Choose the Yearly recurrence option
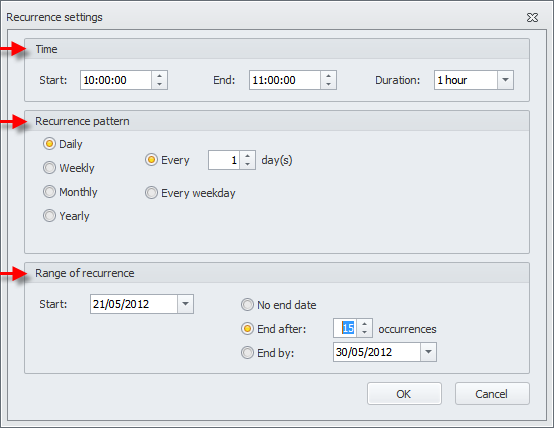554x428 pixels. tap(49, 216)
